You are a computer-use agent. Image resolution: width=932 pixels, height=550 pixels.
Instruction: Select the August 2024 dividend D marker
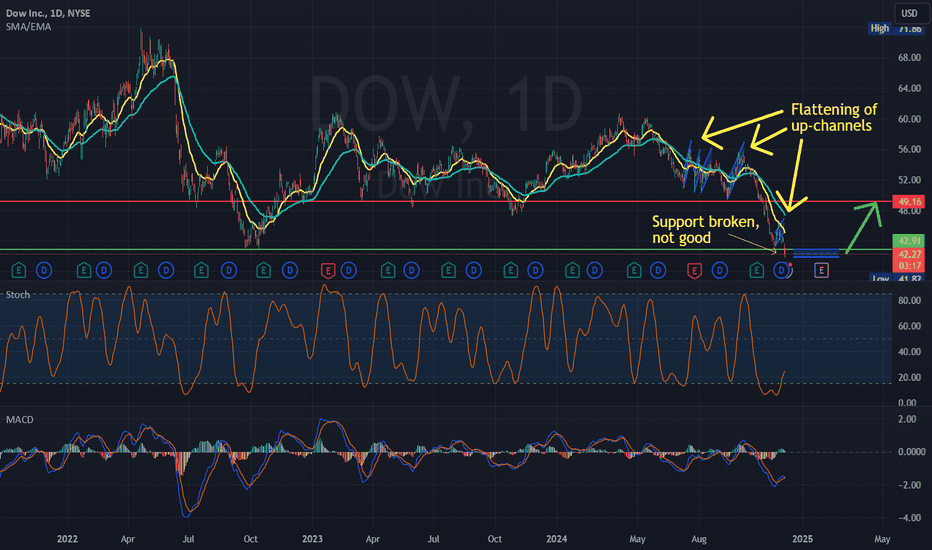click(720, 271)
